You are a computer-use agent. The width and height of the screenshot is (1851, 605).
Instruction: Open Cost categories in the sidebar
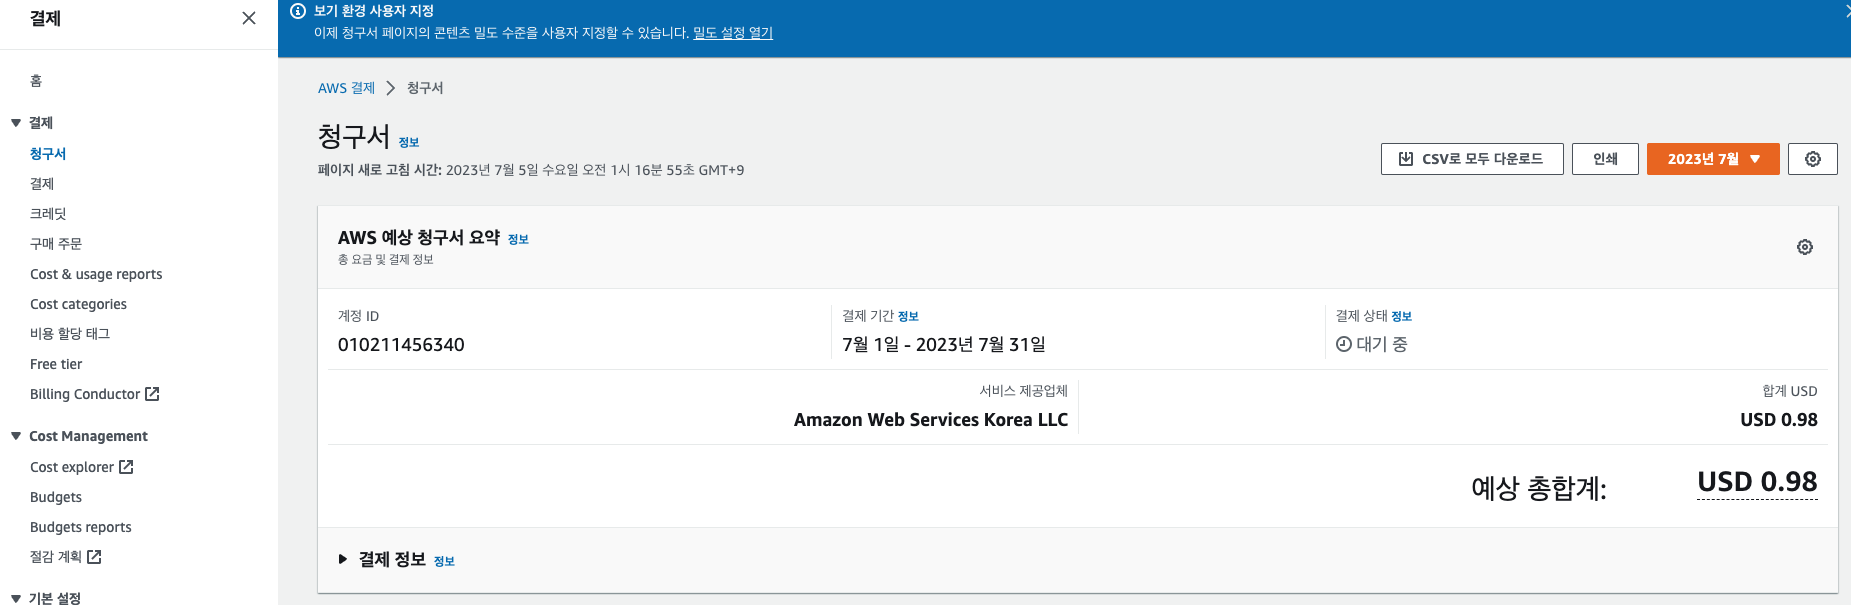pos(78,304)
